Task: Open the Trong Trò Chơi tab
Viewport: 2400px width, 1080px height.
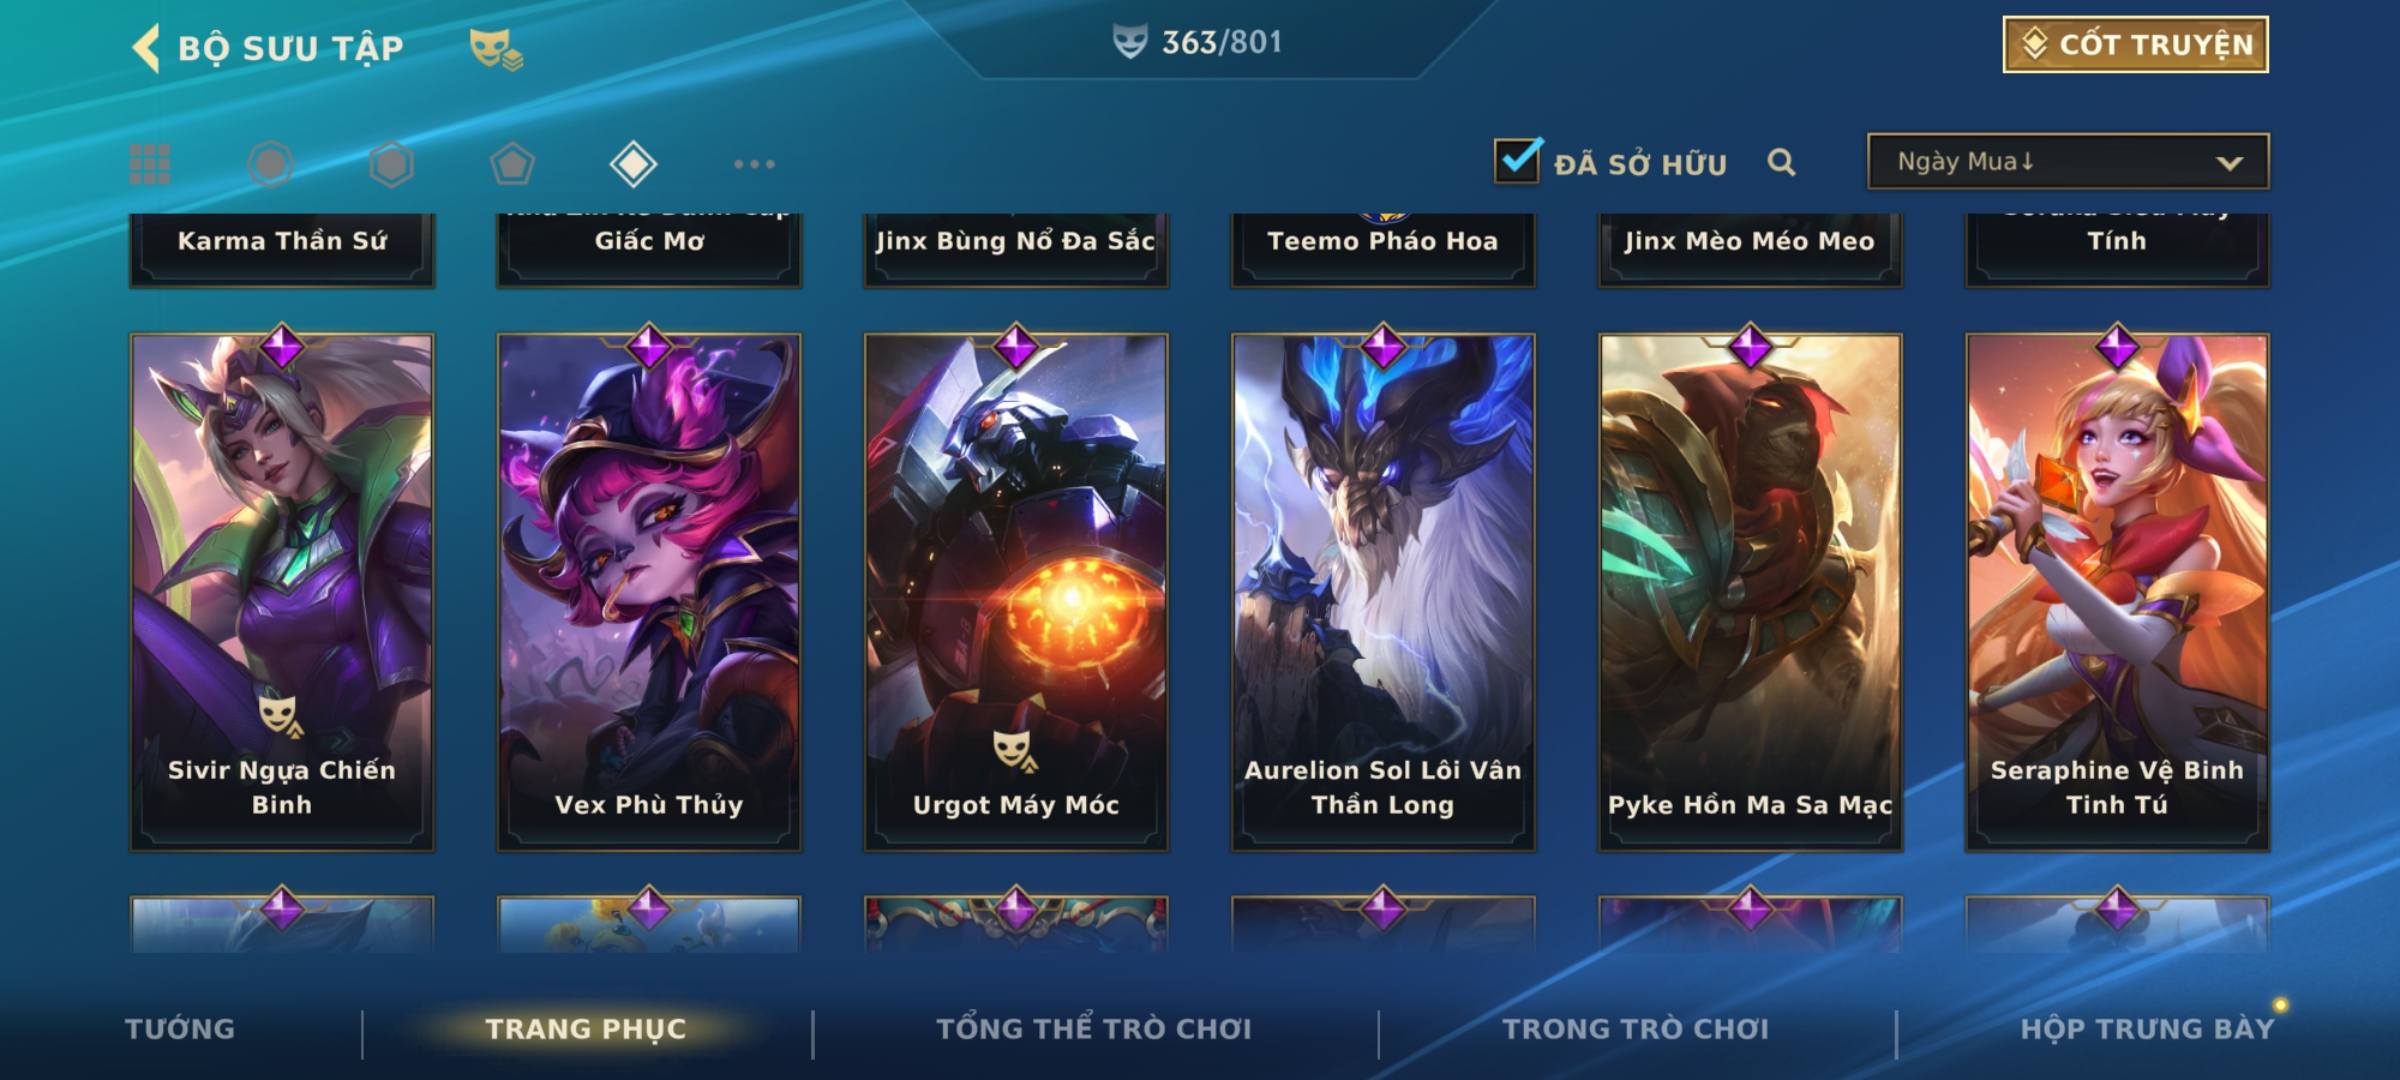Action: tap(1636, 1029)
